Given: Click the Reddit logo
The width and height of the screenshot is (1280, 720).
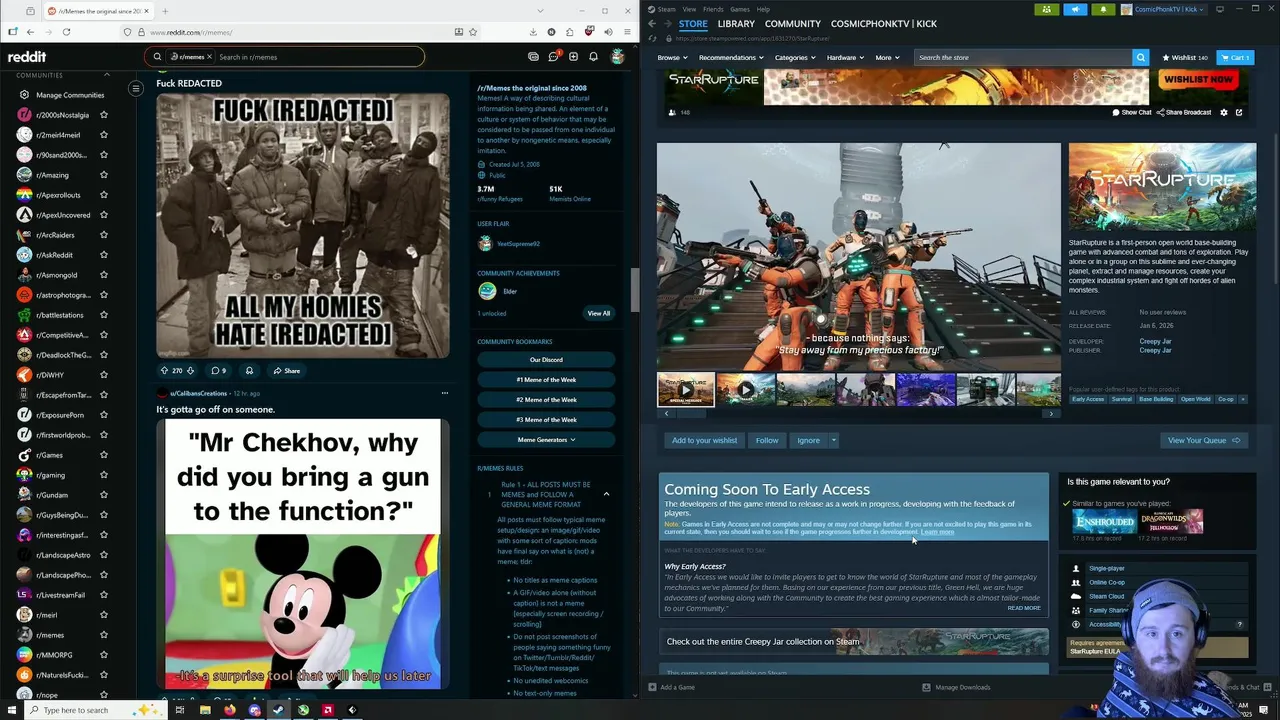Looking at the screenshot, I should tap(27, 57).
